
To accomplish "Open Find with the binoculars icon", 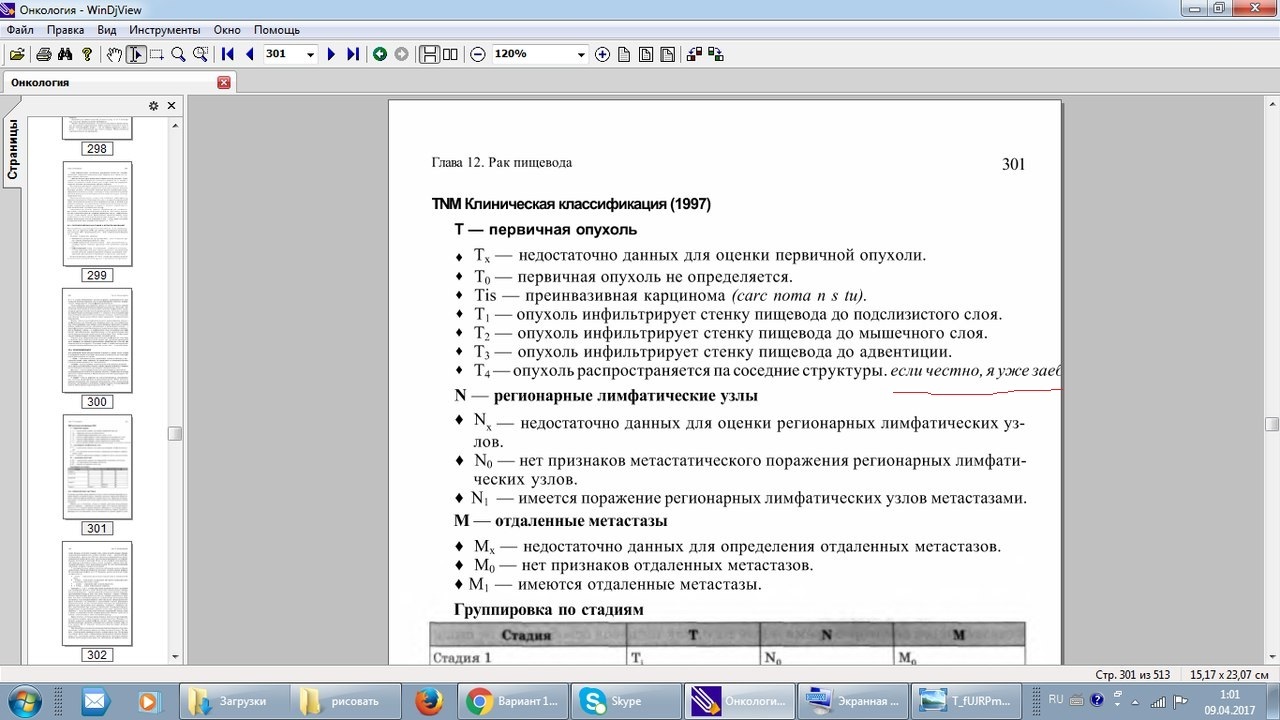I will pos(65,54).
